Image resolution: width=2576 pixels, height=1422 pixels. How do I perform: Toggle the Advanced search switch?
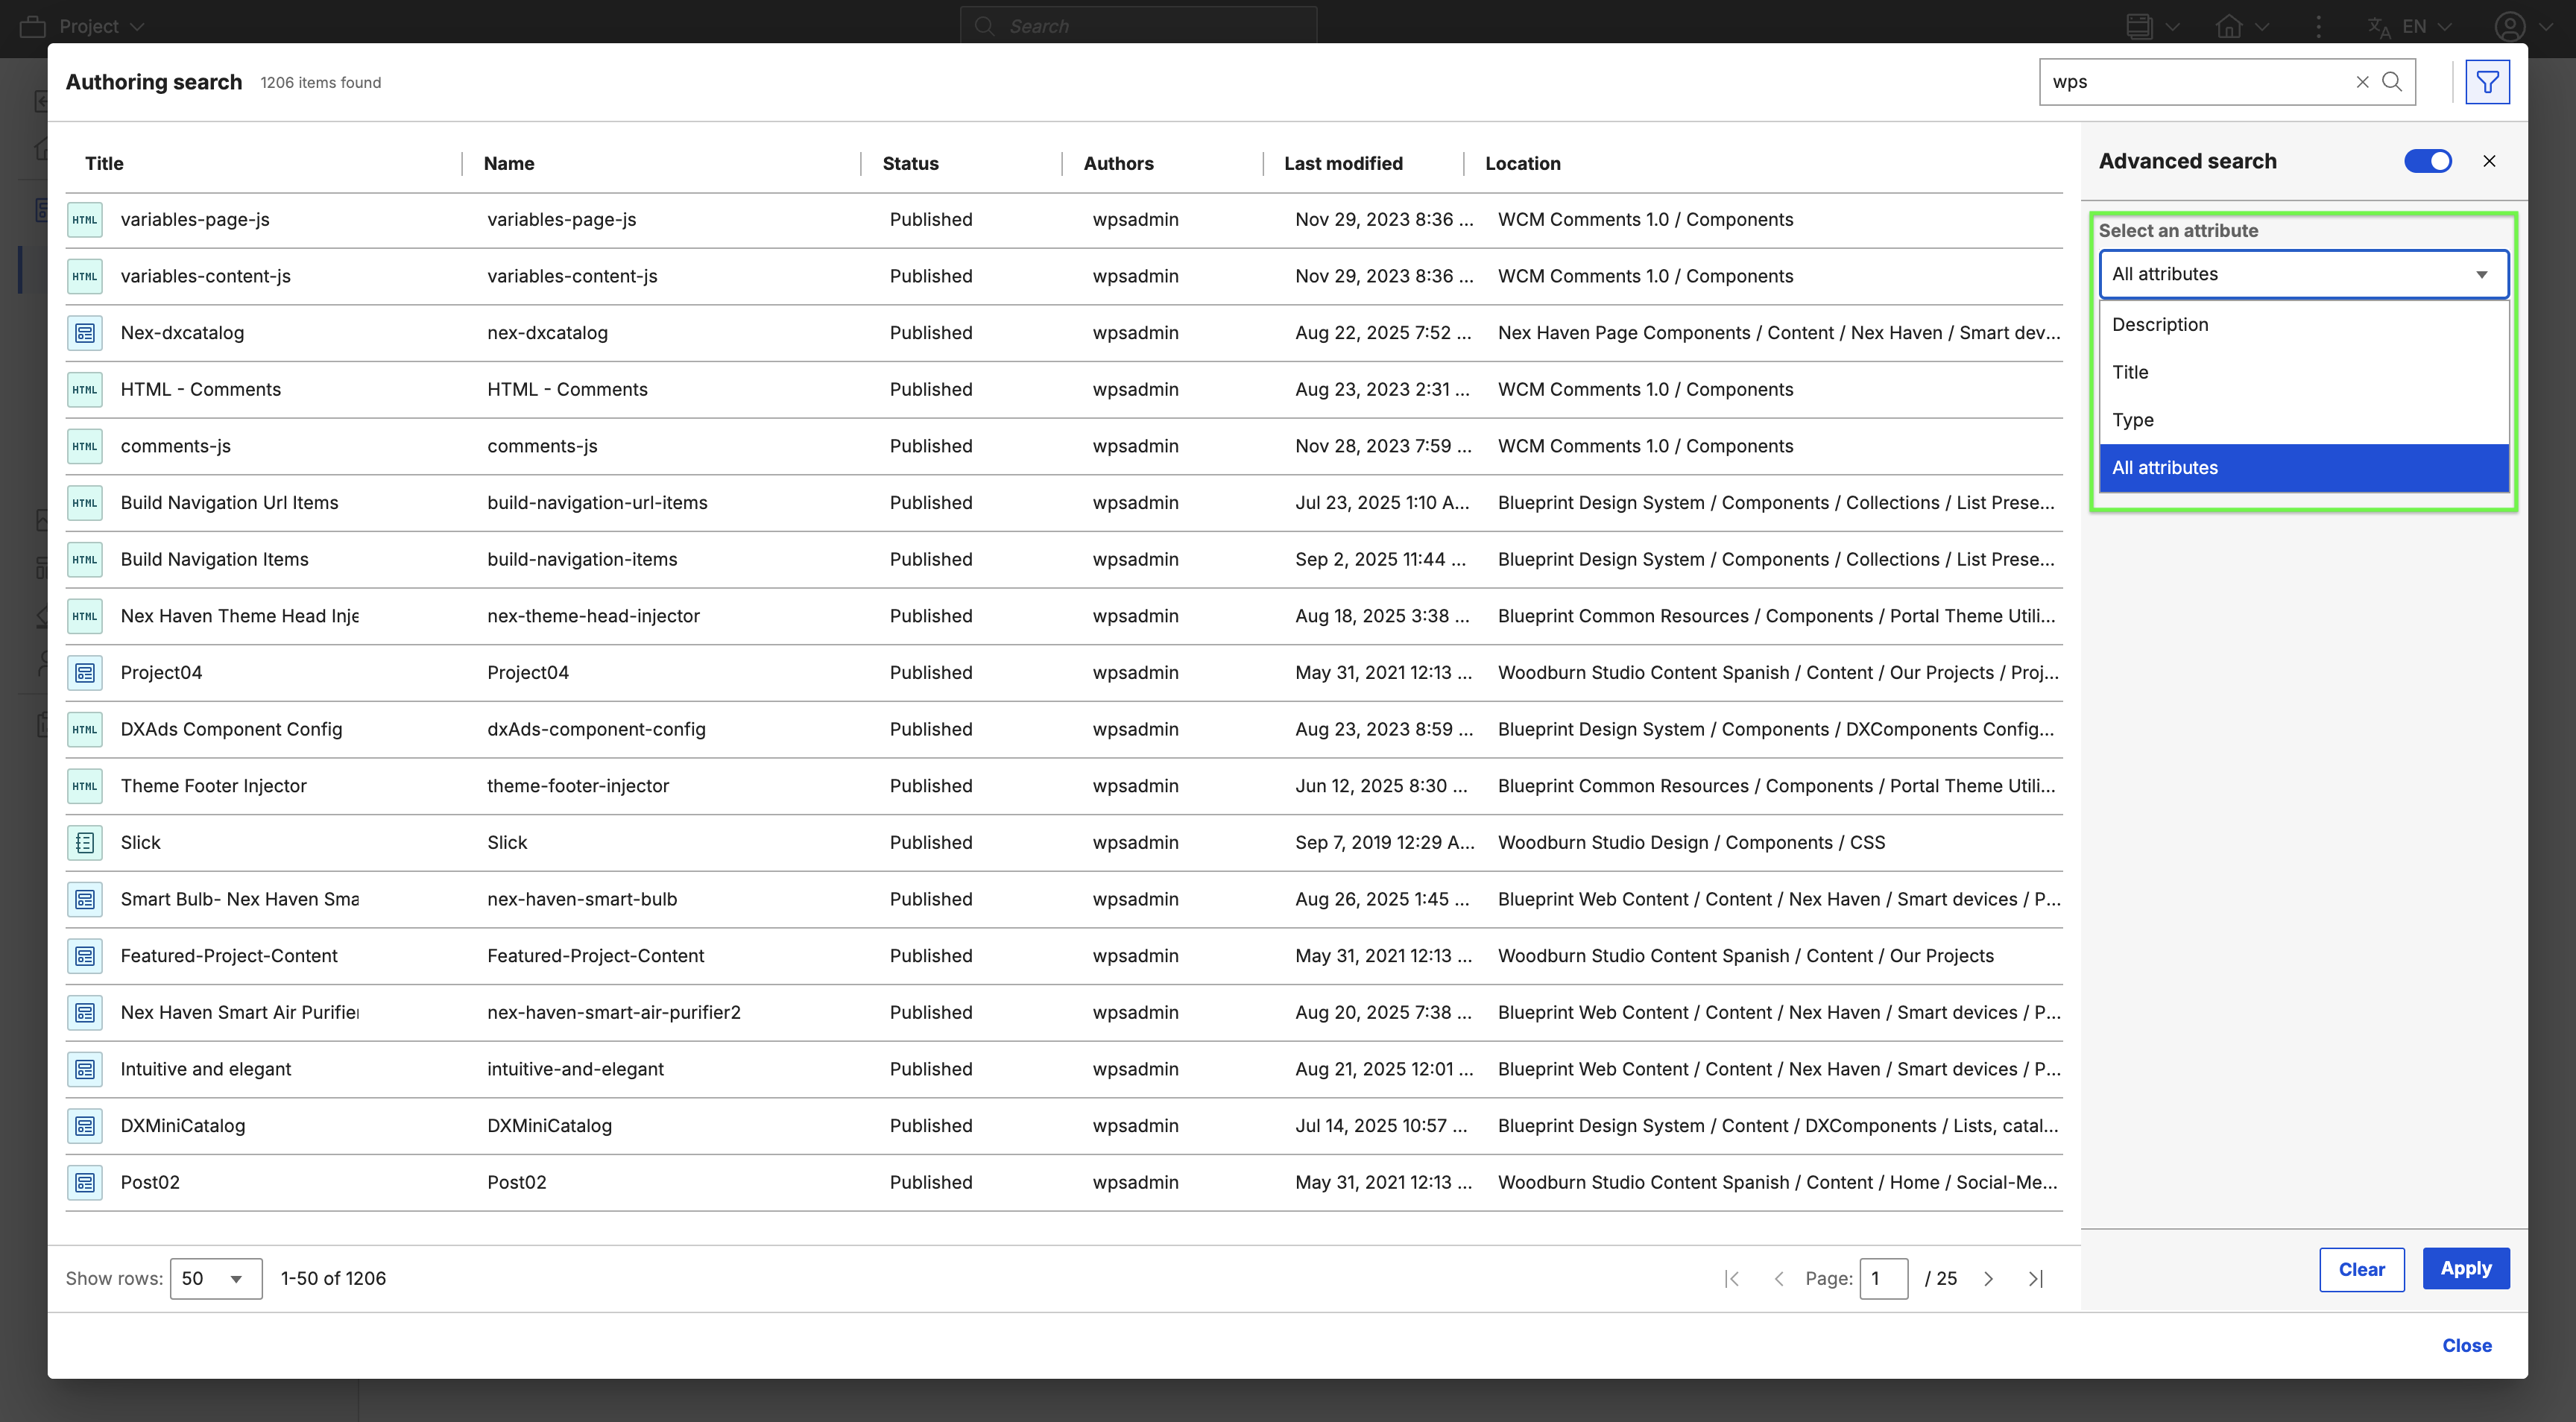(x=2427, y=161)
